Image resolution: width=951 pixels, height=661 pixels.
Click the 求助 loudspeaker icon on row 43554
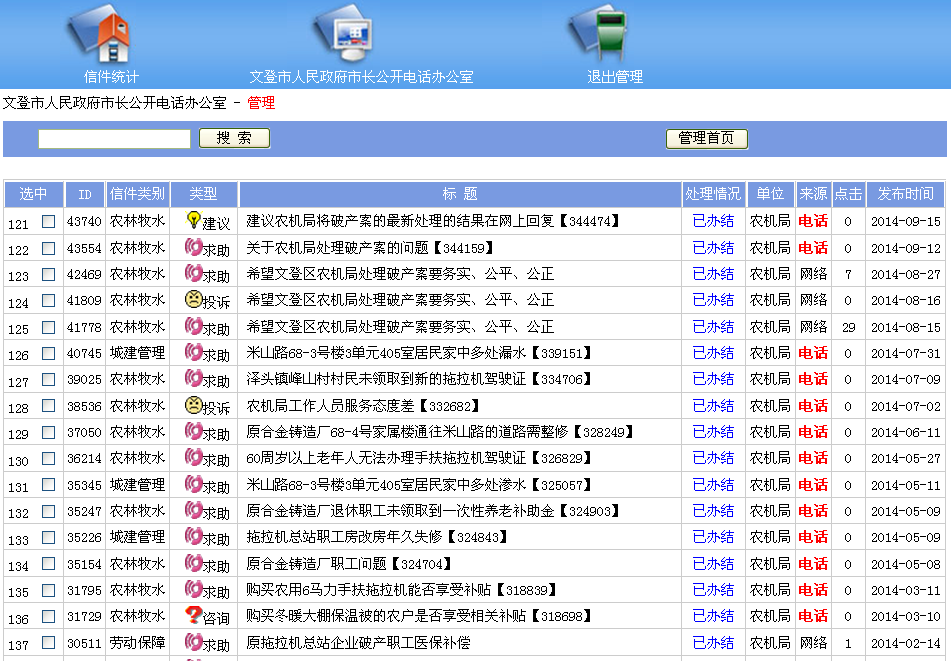[192, 247]
